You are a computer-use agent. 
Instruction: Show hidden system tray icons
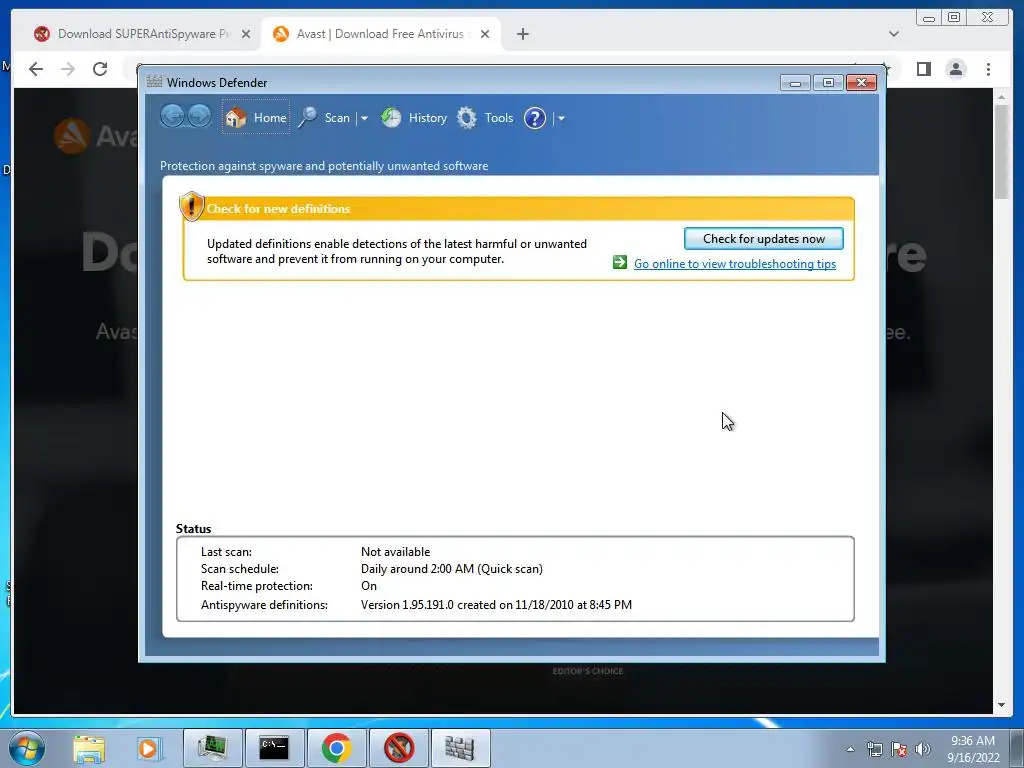tap(850, 749)
